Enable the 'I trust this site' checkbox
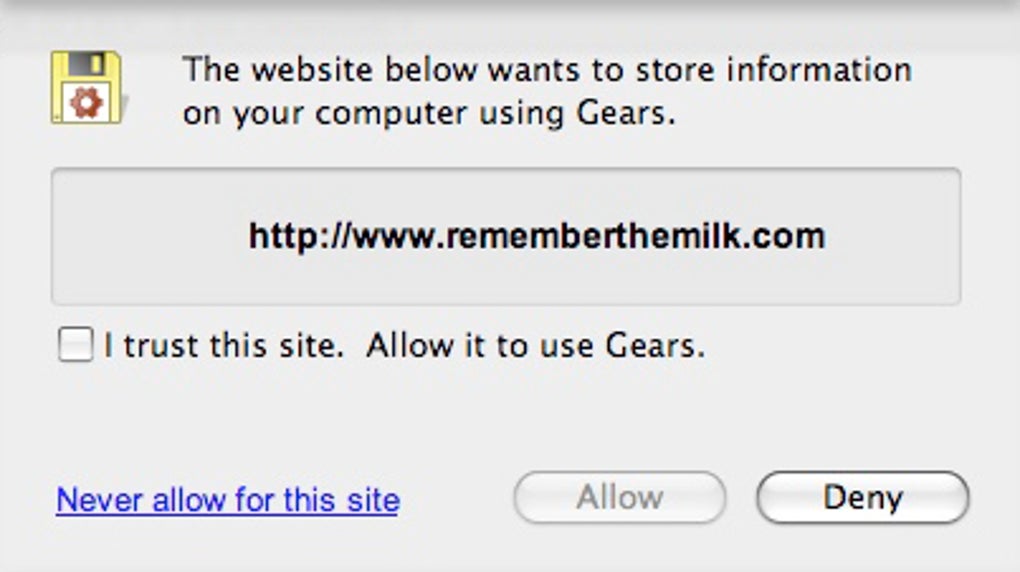Image resolution: width=1020 pixels, height=572 pixels. click(x=75, y=346)
